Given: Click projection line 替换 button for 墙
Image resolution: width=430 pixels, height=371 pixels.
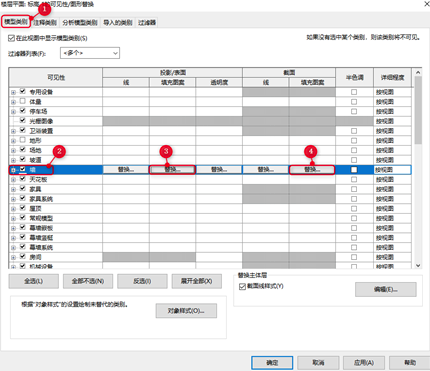Looking at the screenshot, I should pos(126,170).
